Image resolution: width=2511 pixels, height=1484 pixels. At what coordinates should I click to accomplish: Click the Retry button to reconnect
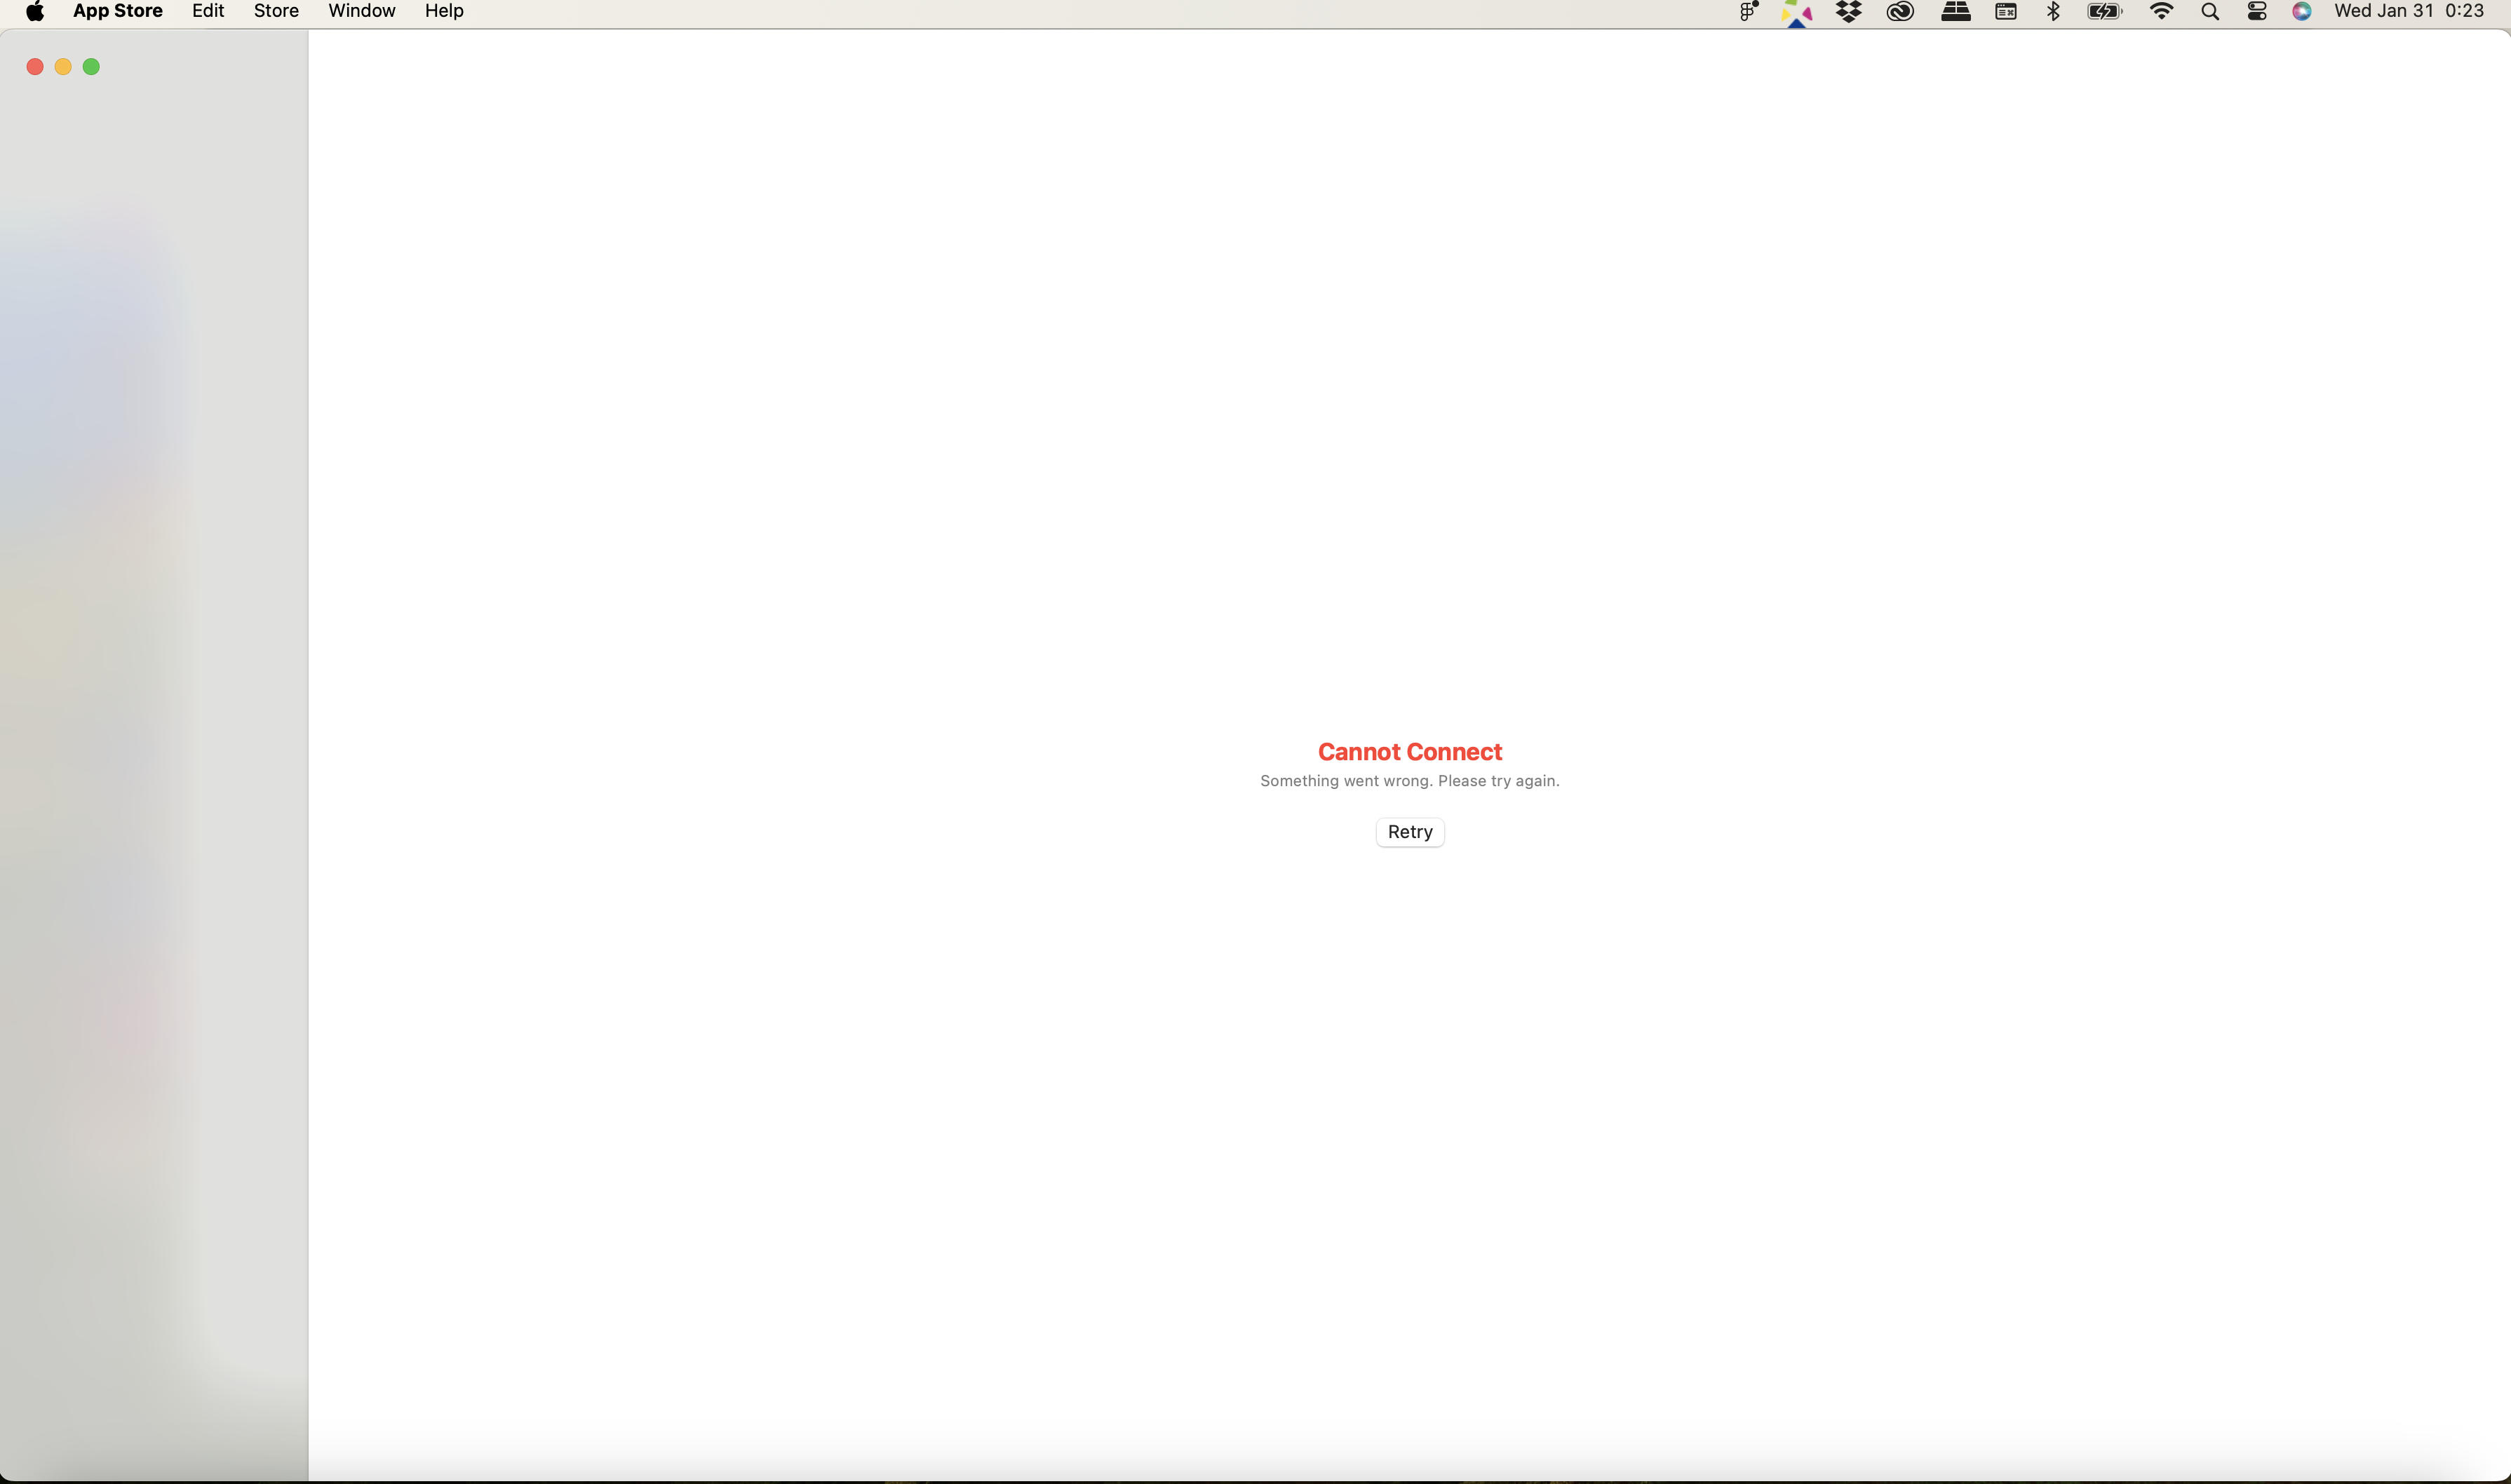1409,830
